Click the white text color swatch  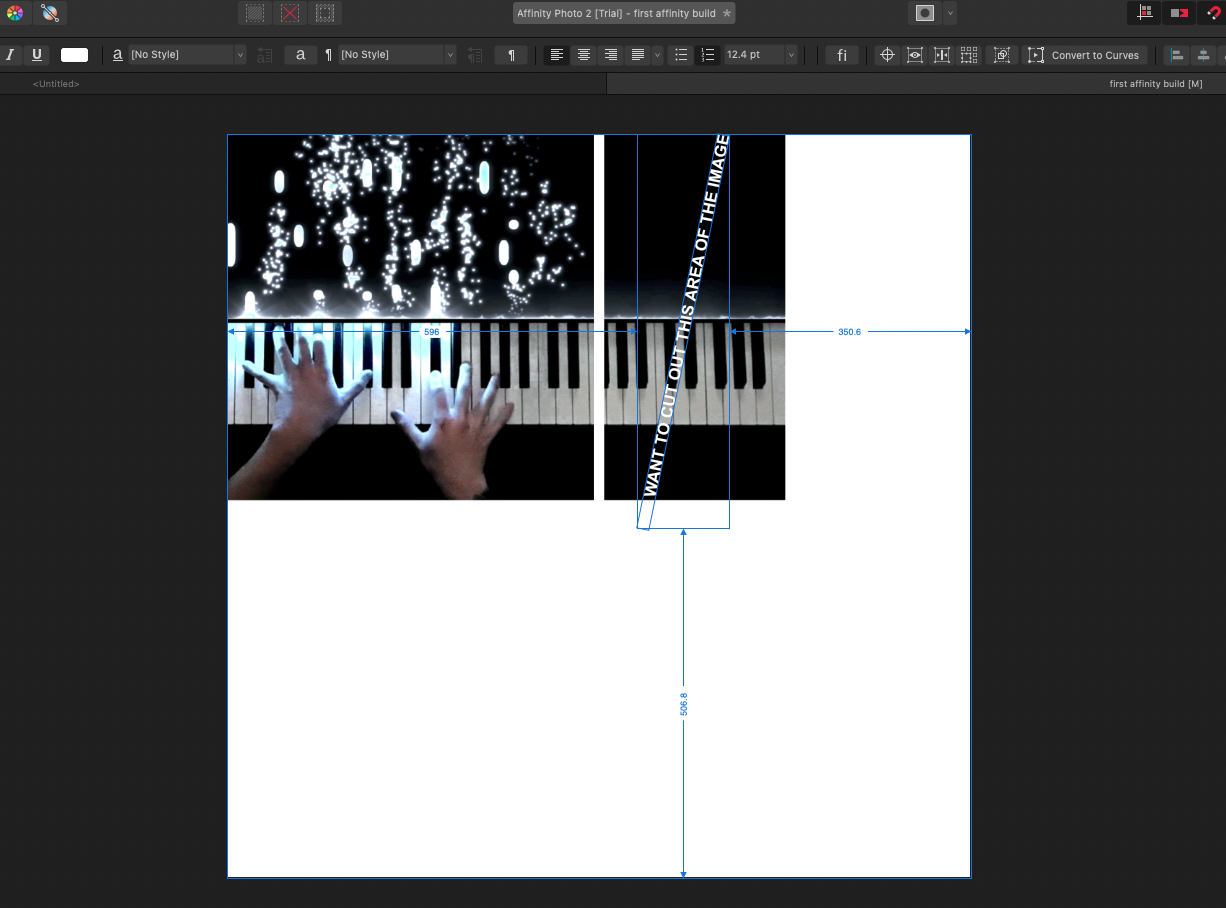(74, 55)
